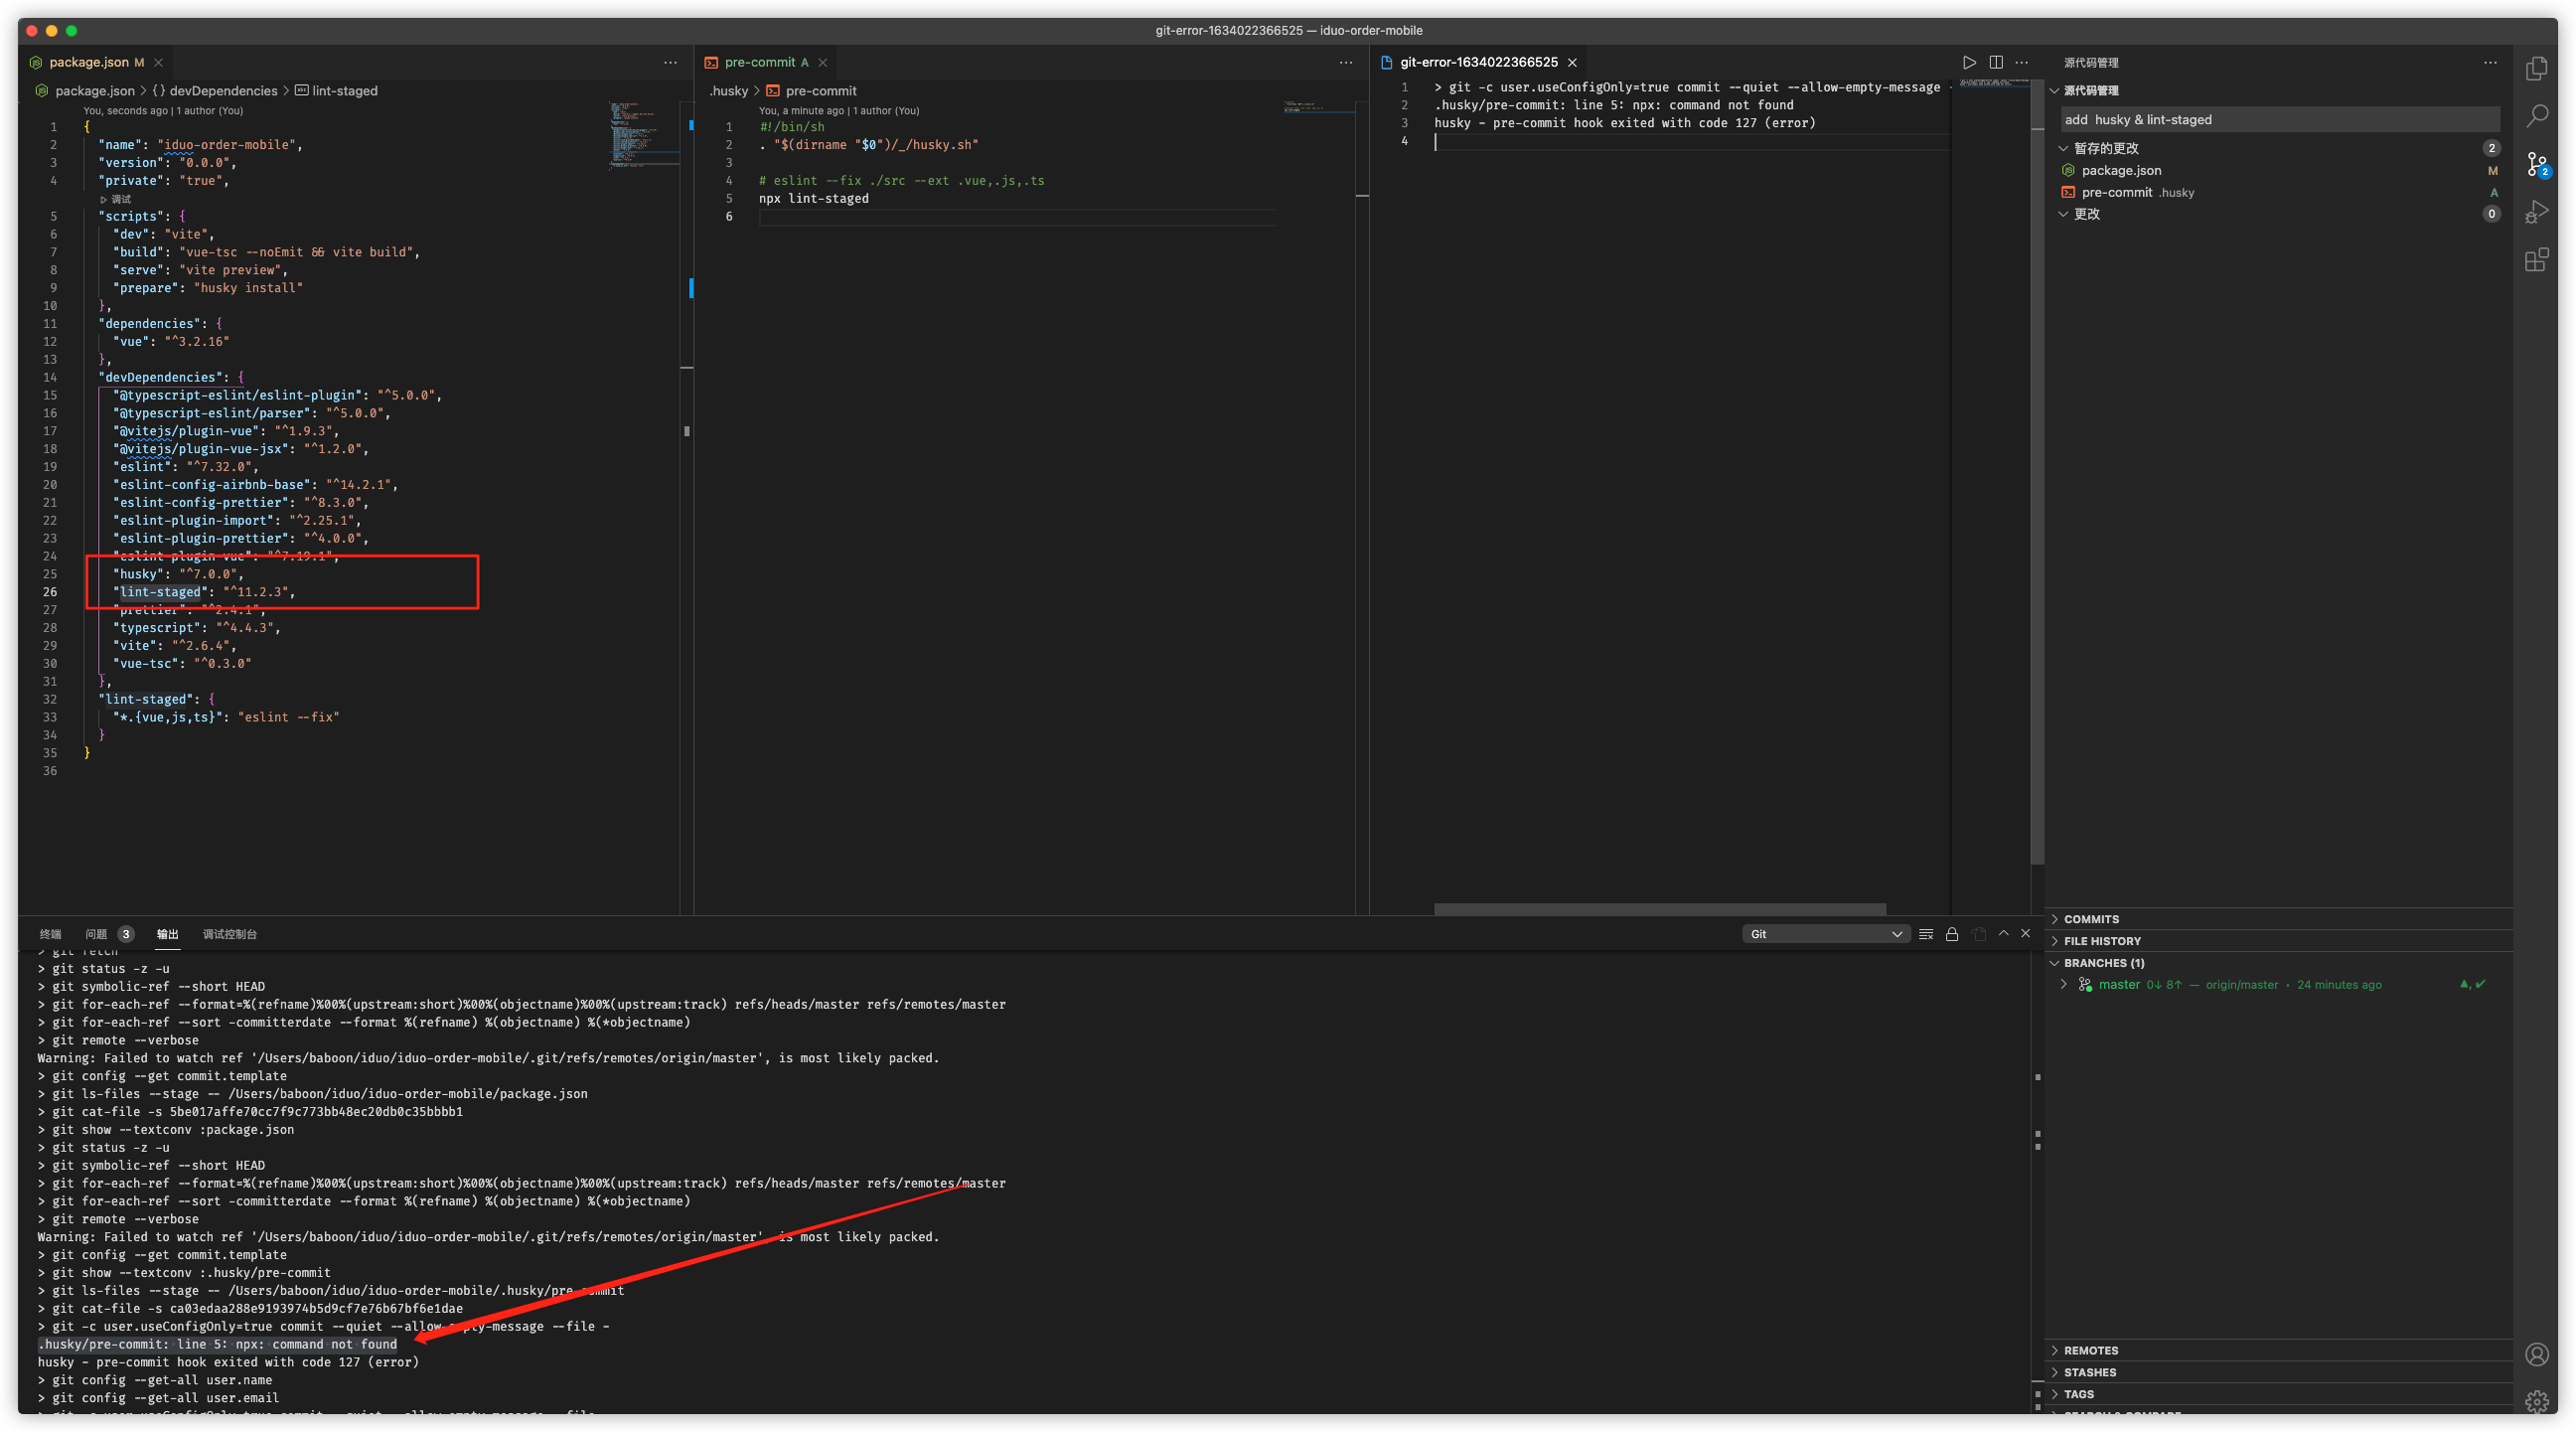Open the Git output channel dropdown

tap(1825, 933)
